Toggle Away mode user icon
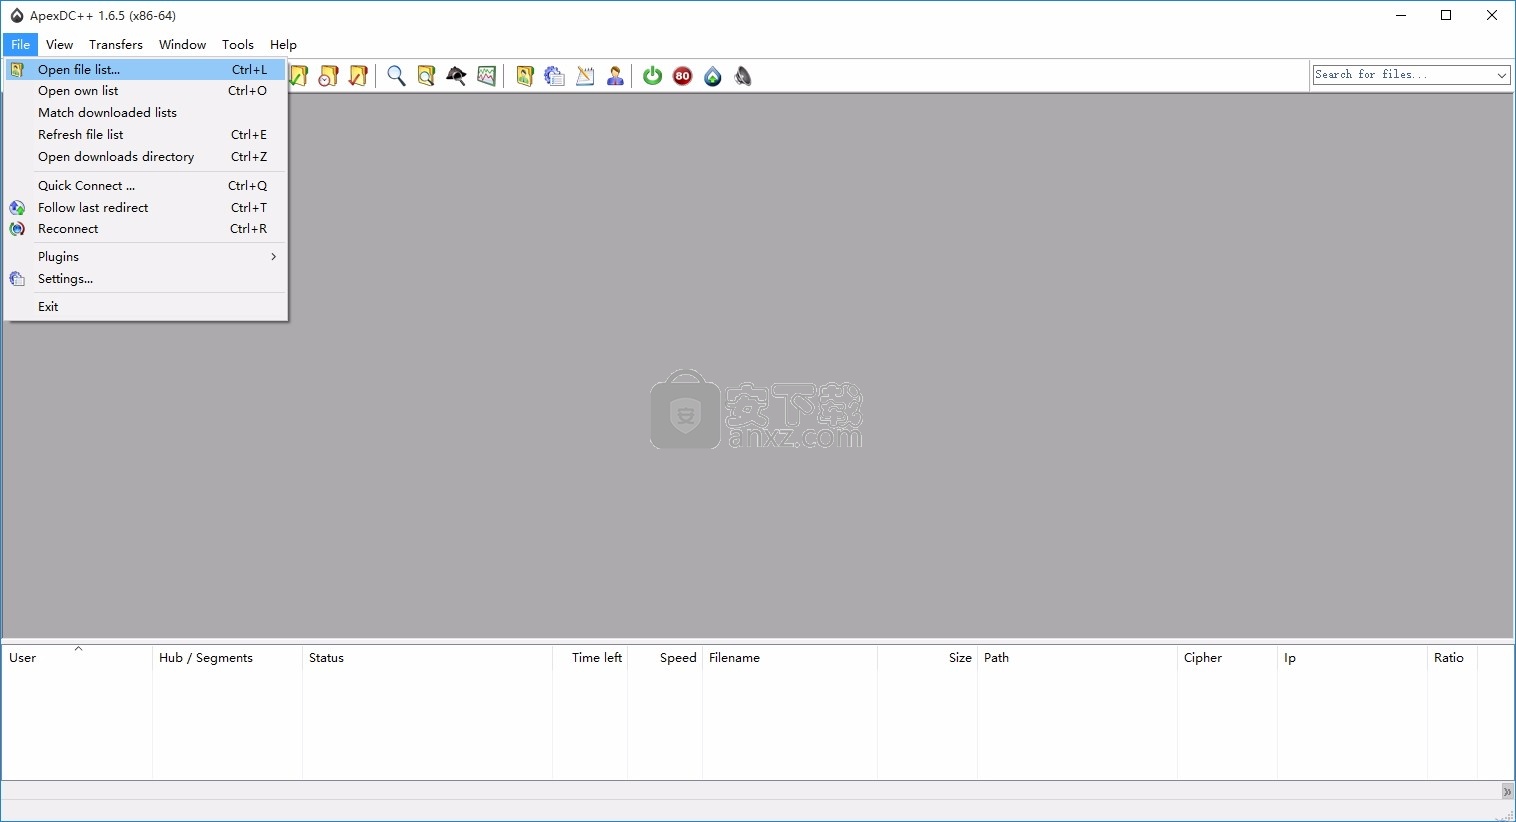 coord(615,76)
